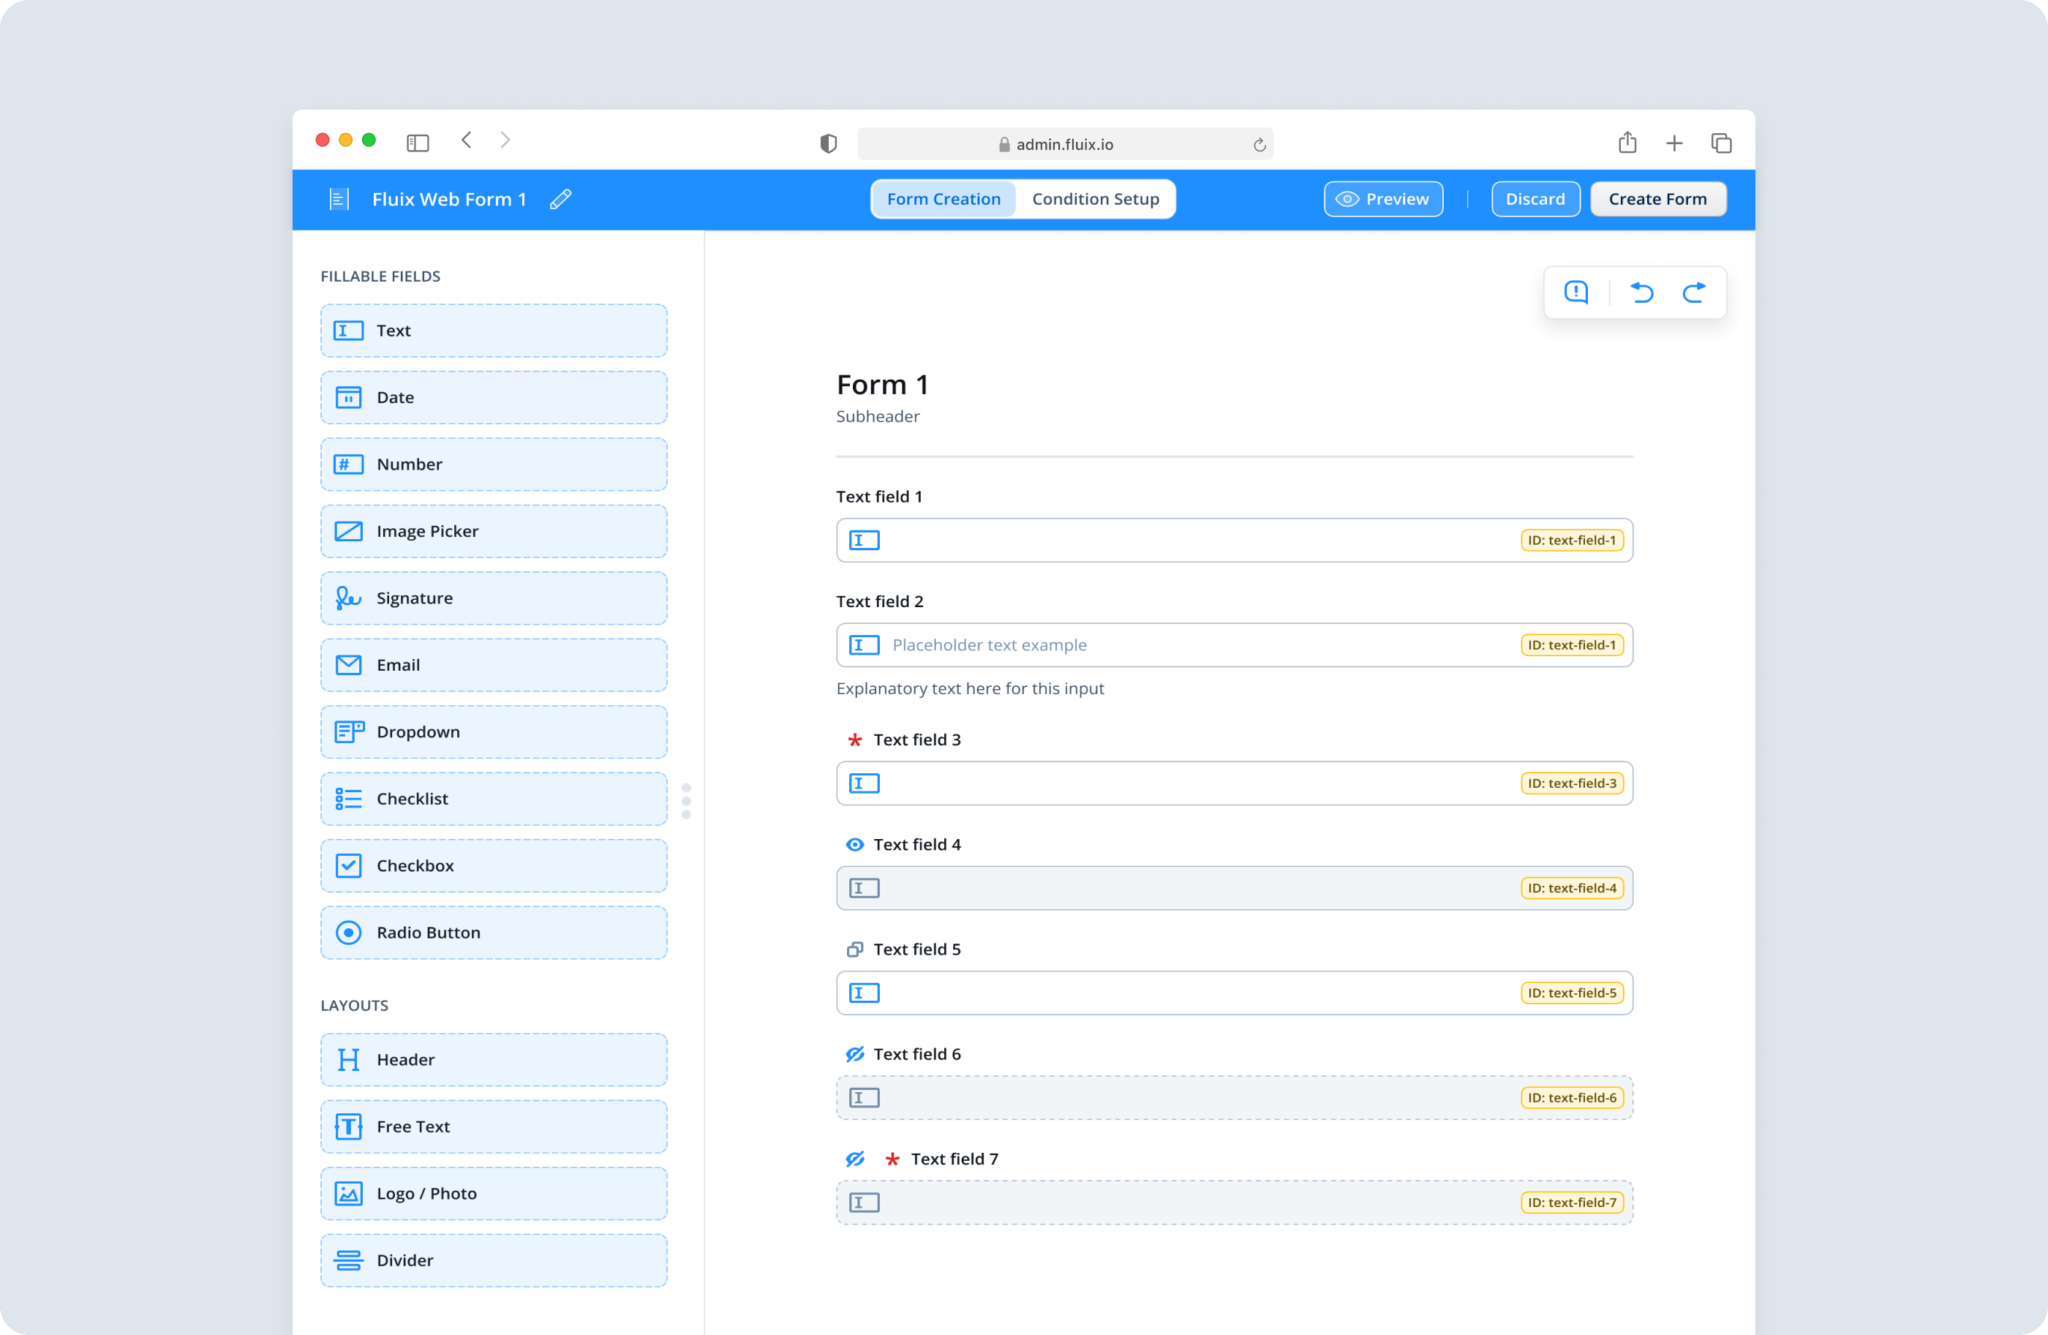This screenshot has height=1335, width=2048.
Task: Click the duplicate icon on Text field 5
Action: [854, 949]
